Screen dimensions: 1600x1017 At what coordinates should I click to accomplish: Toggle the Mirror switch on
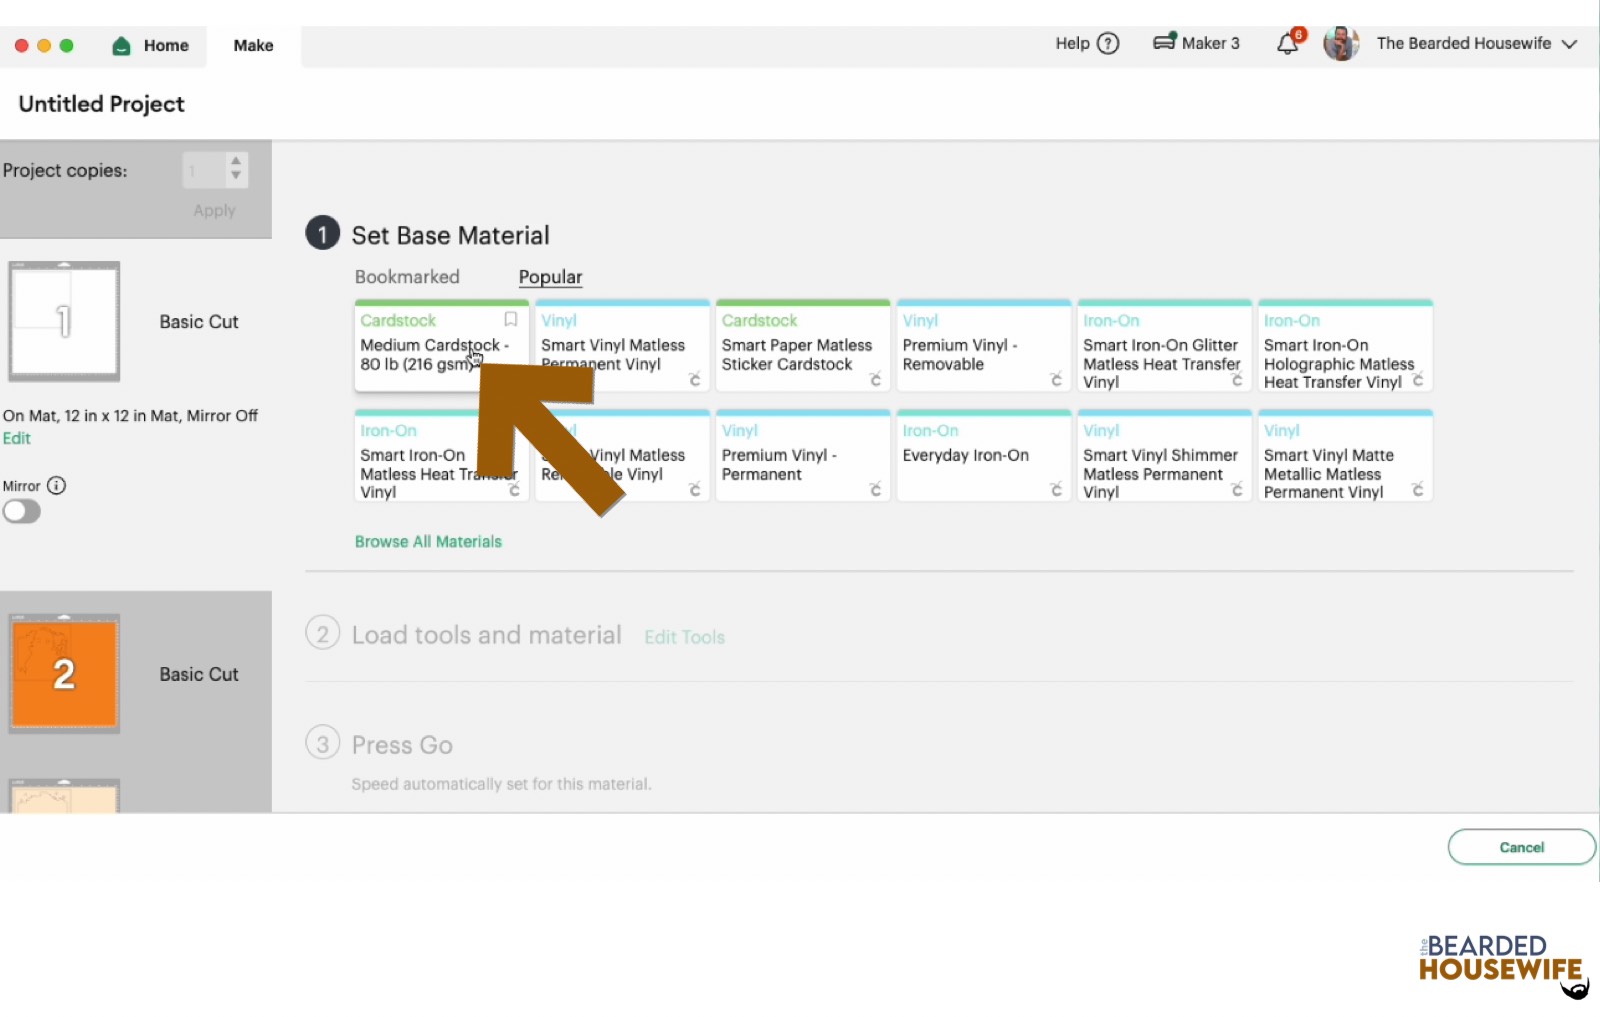(22, 511)
